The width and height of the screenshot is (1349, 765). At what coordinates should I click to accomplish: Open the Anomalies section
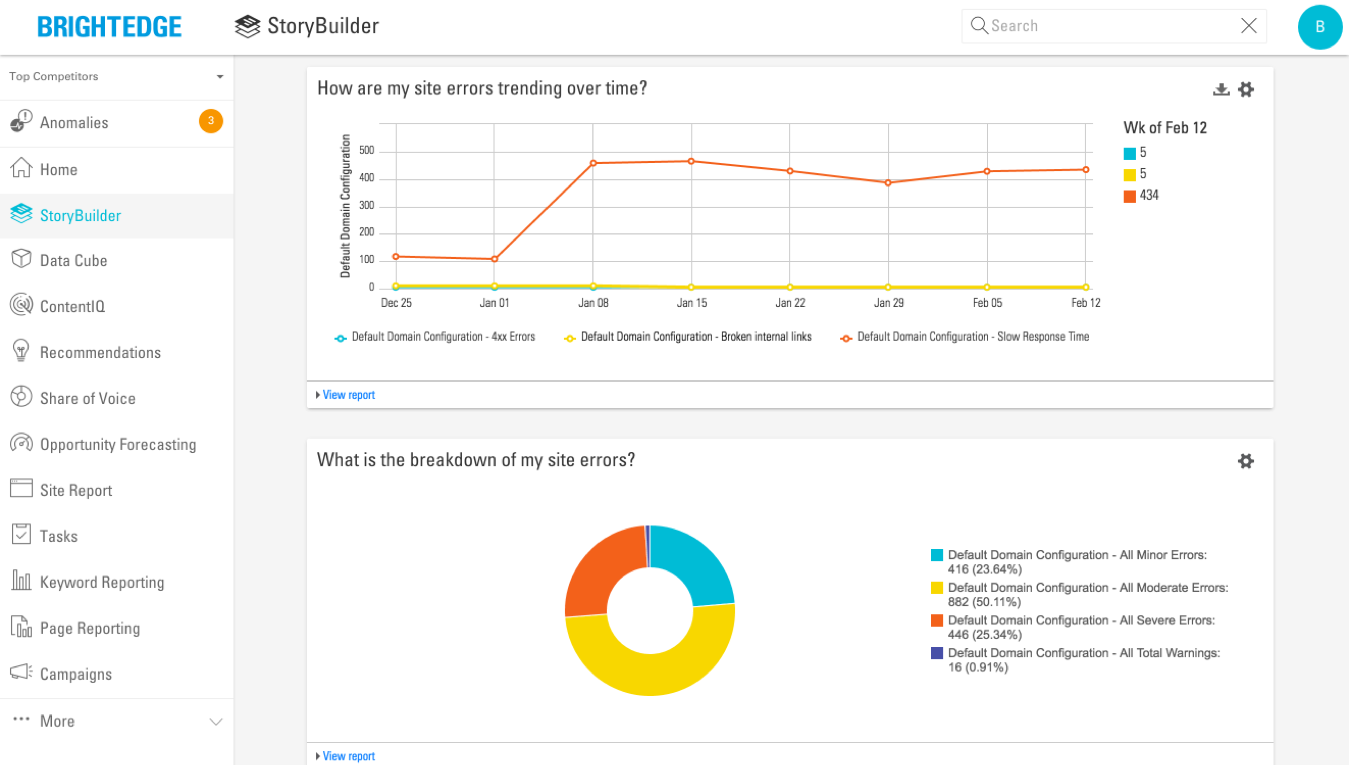pyautogui.click(x=74, y=123)
